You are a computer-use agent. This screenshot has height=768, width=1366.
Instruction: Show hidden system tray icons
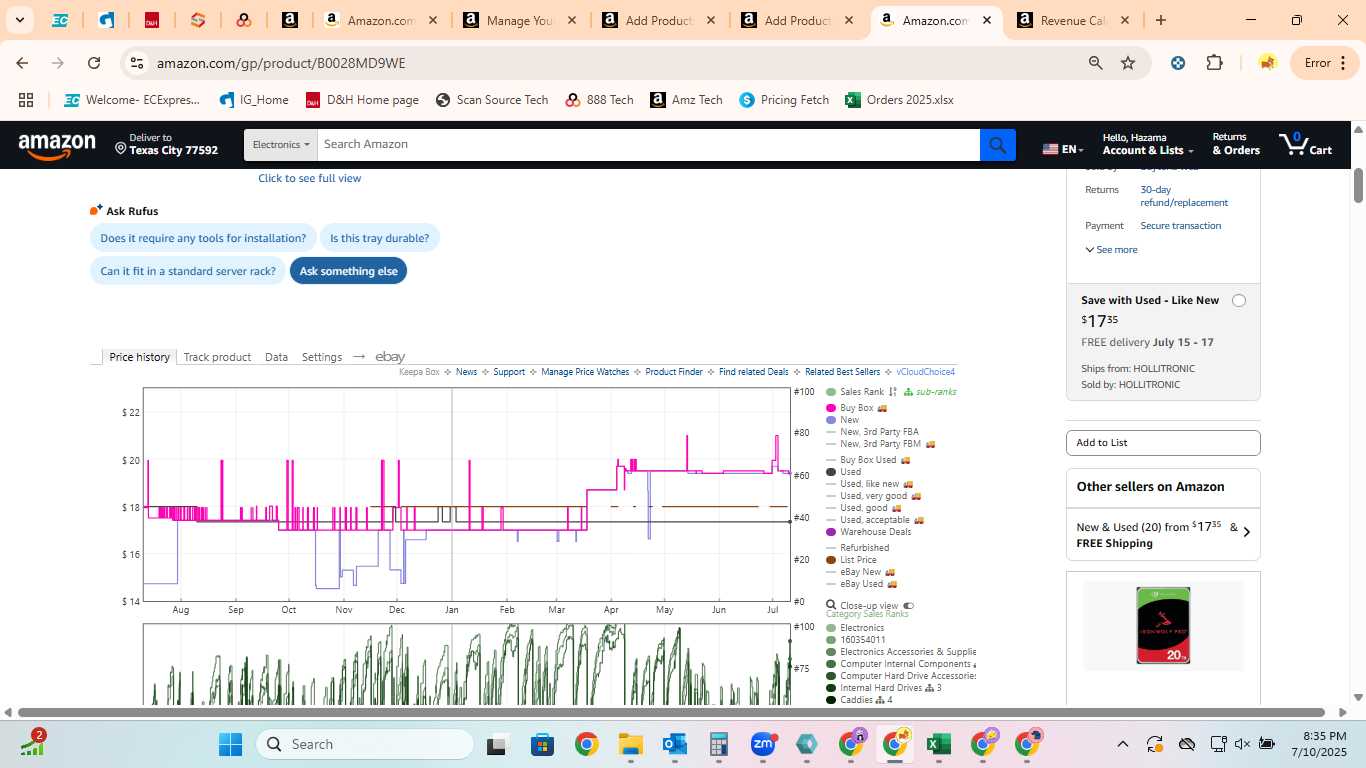pos(1122,744)
